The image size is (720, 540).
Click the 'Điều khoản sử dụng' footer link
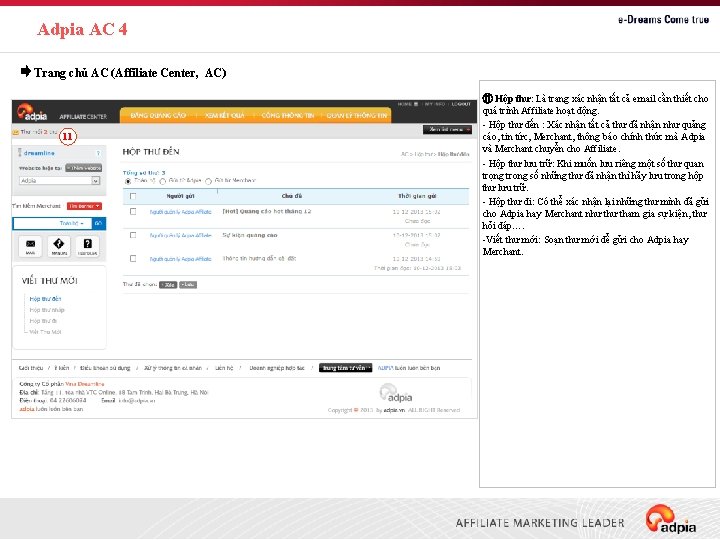click(x=105, y=368)
